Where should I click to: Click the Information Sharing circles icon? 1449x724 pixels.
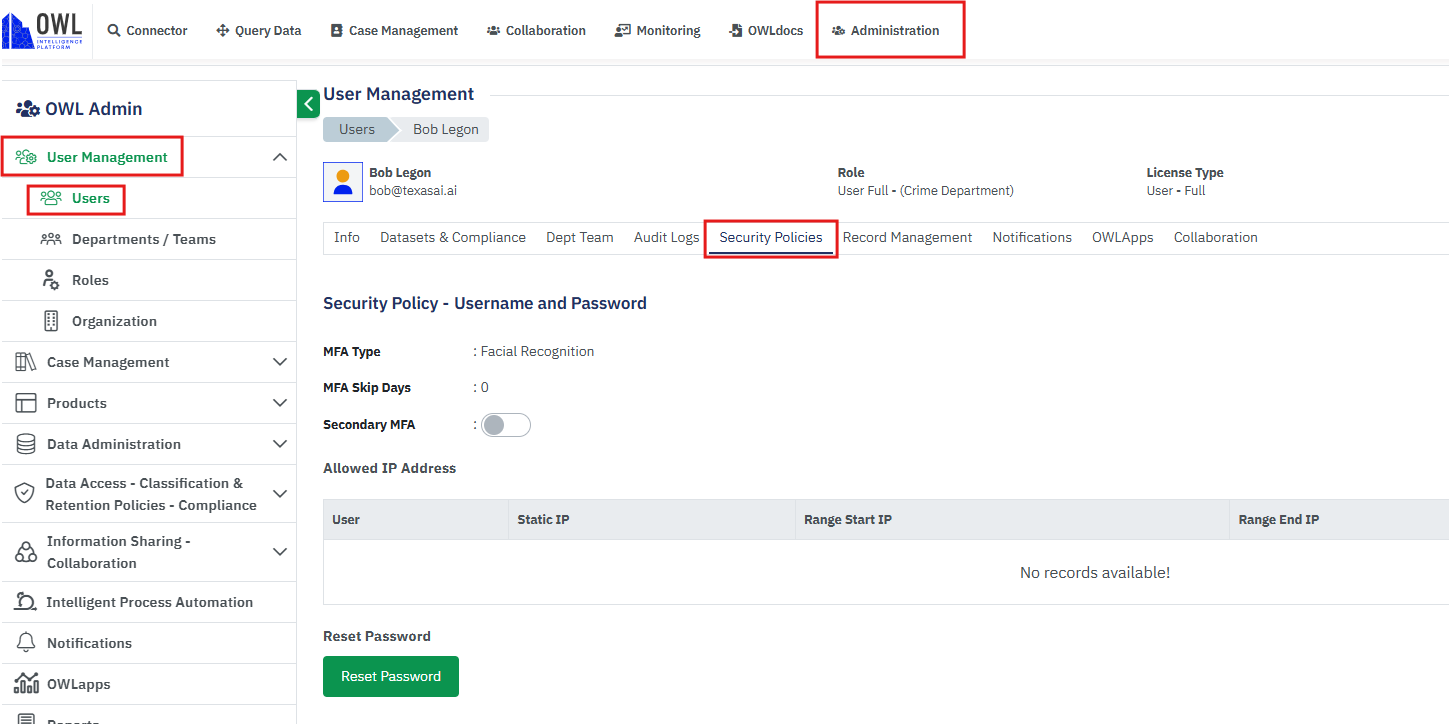[26, 552]
